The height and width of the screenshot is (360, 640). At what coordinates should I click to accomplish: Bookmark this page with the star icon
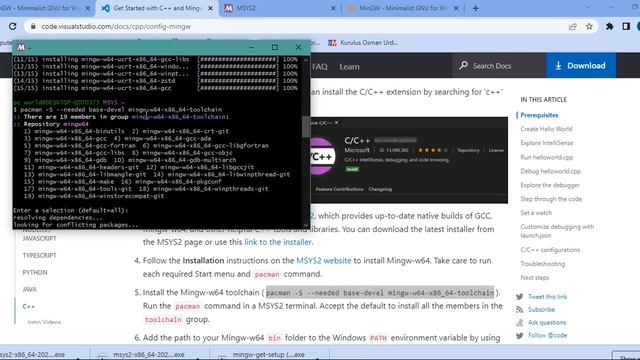tap(589, 27)
